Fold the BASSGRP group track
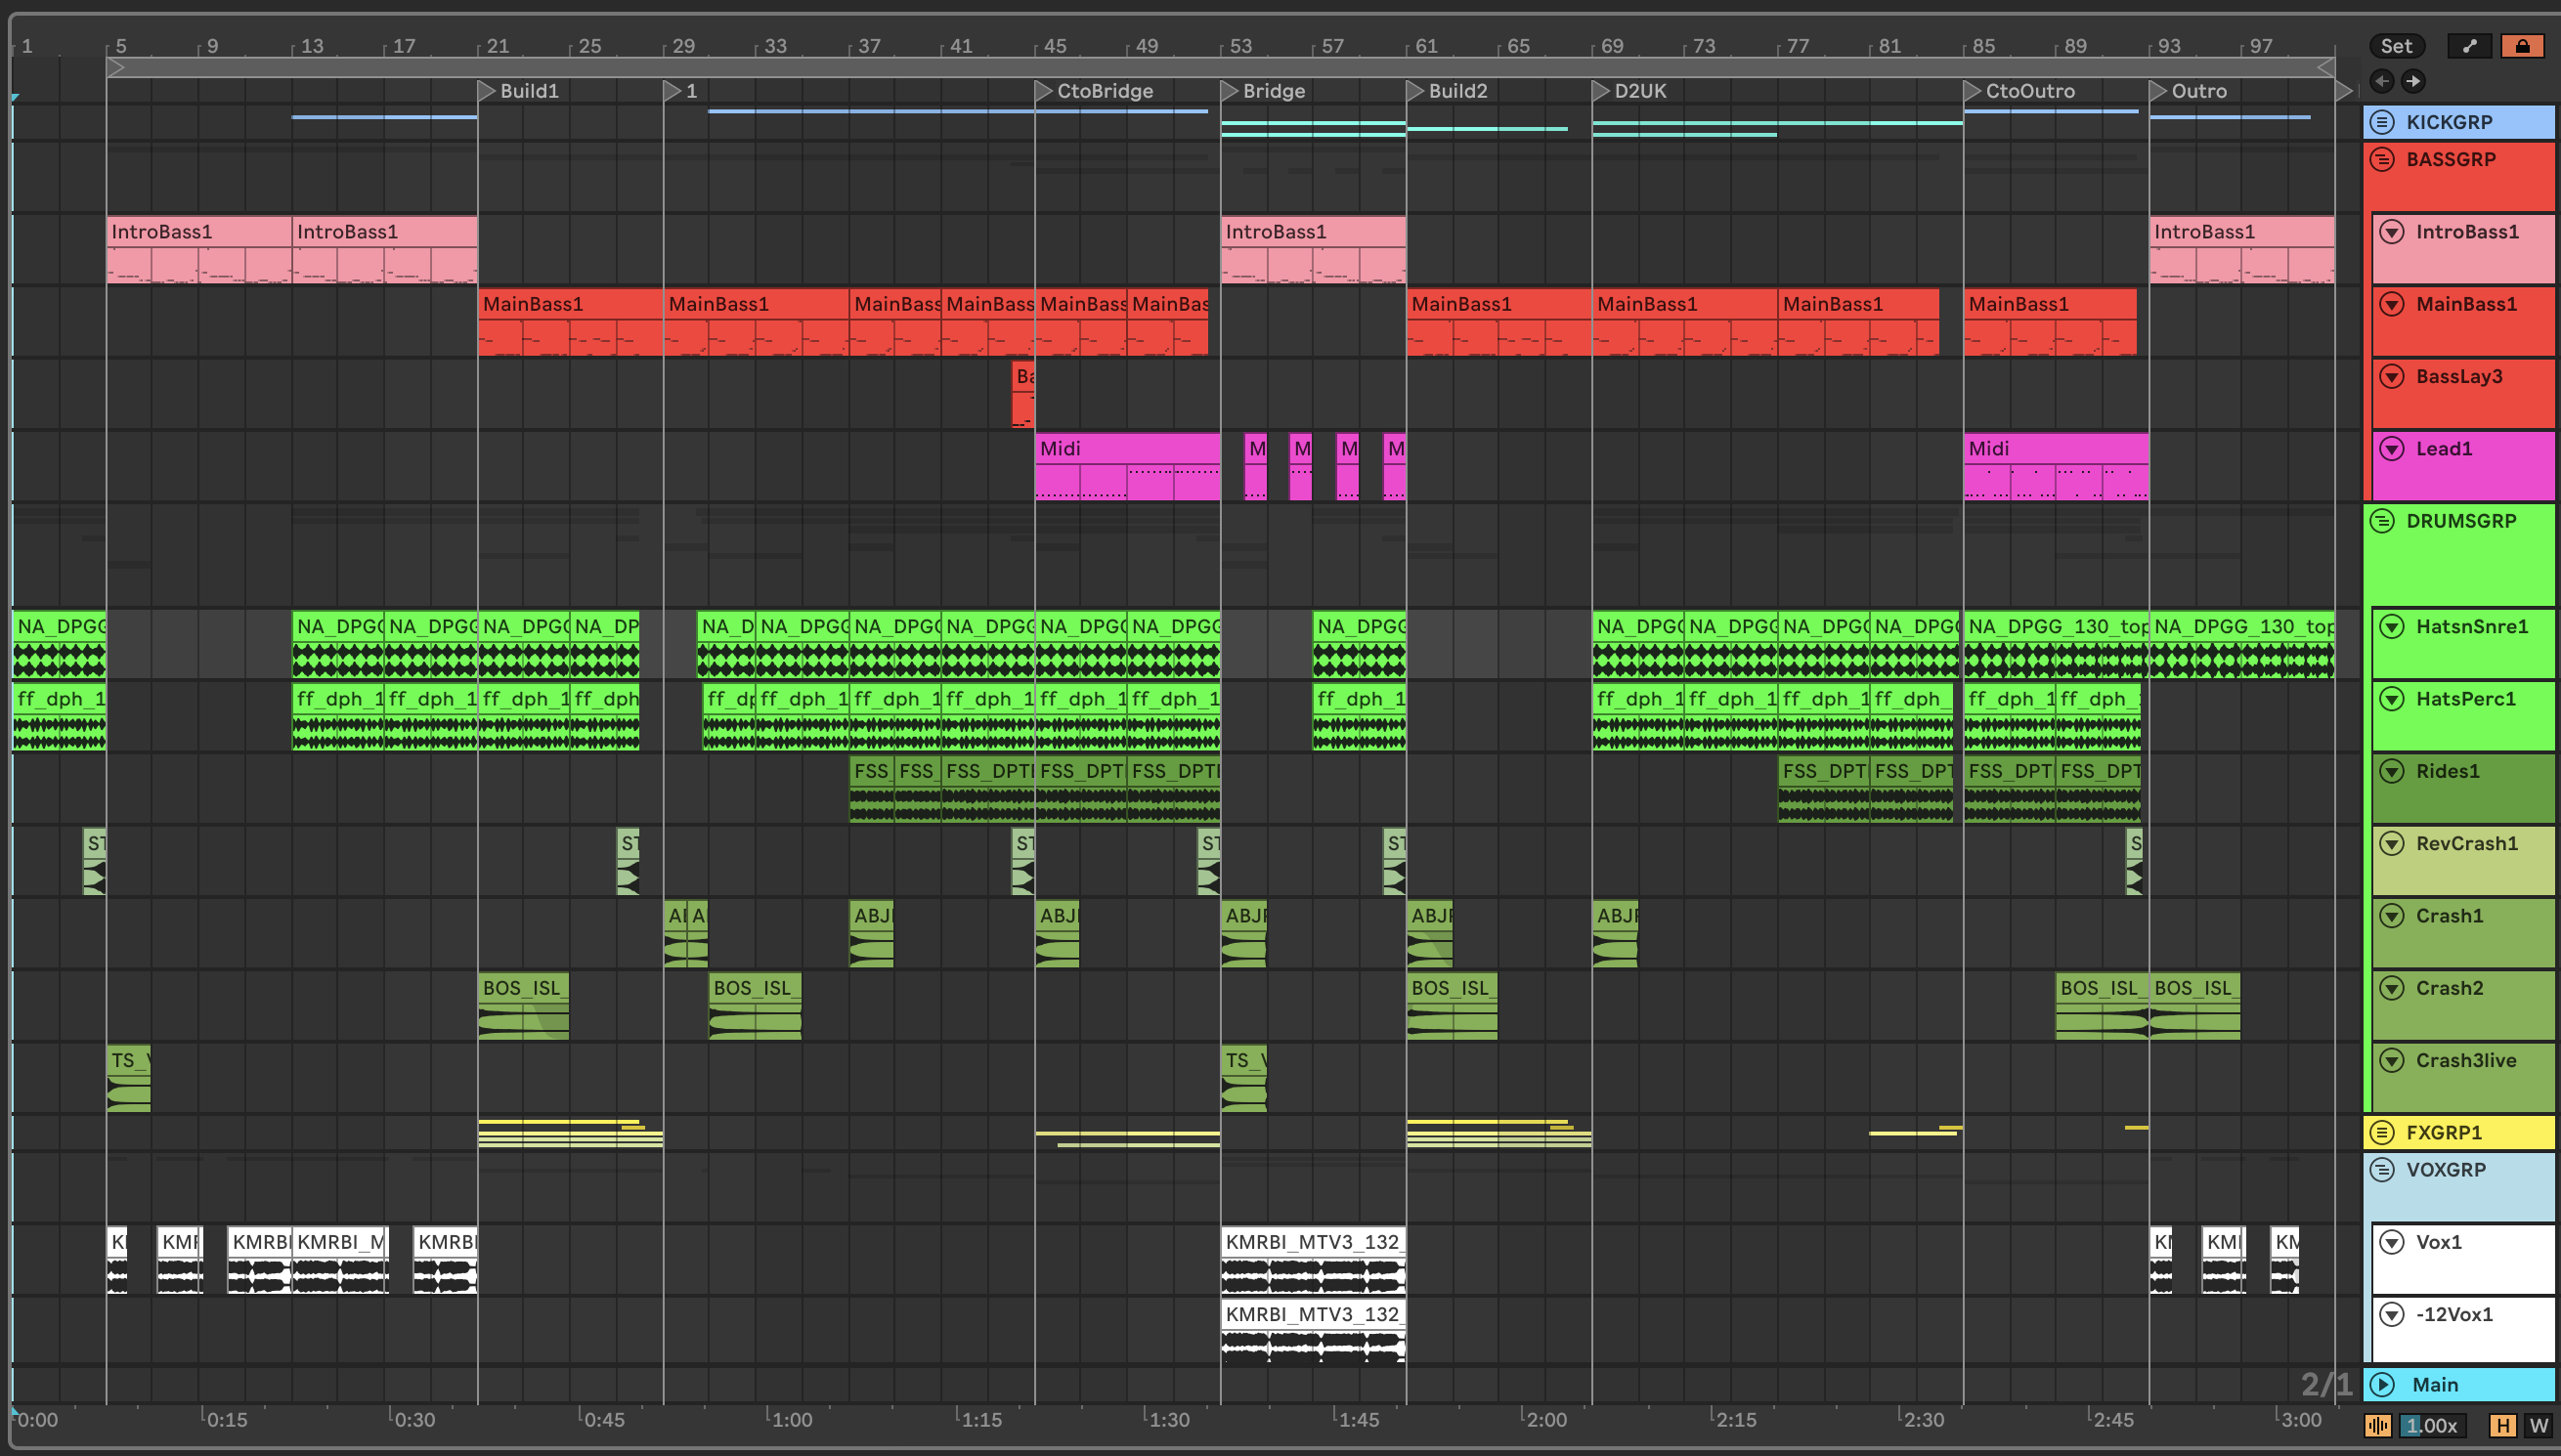Image resolution: width=2561 pixels, height=1456 pixels. pyautogui.click(x=2383, y=159)
